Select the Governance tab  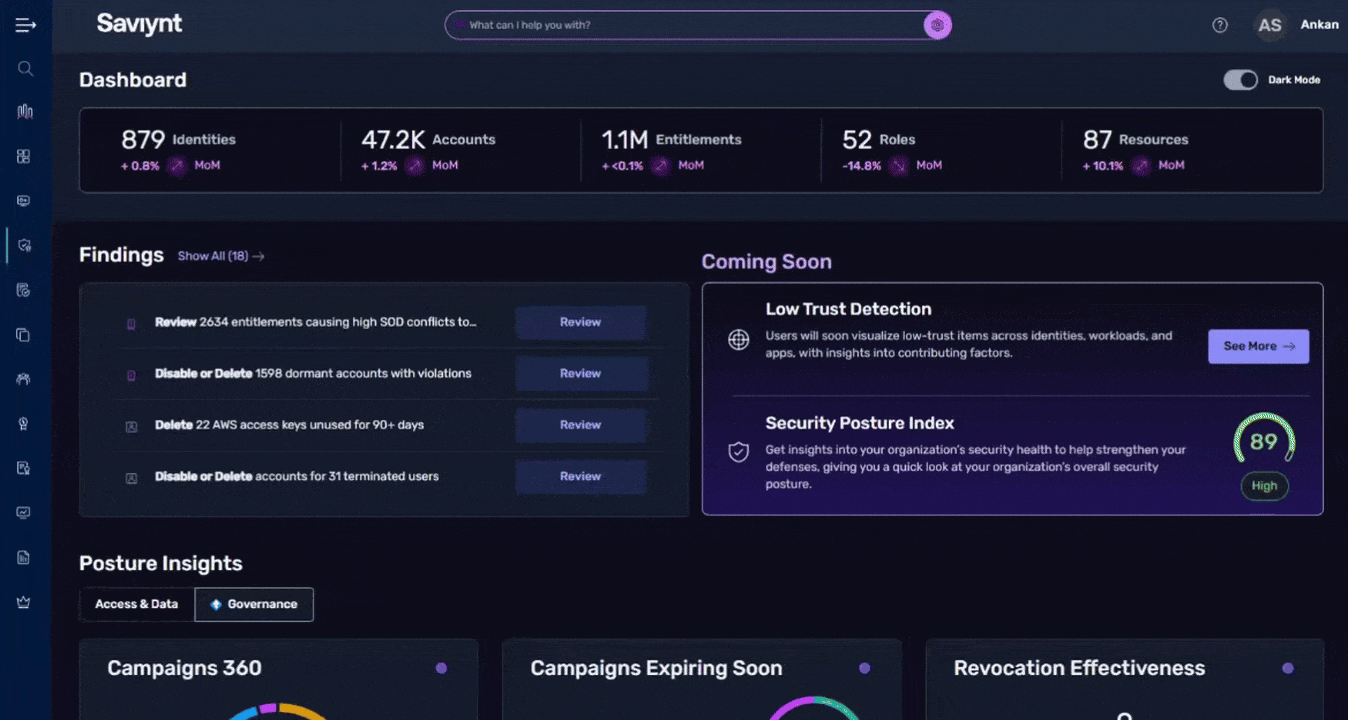coord(254,604)
